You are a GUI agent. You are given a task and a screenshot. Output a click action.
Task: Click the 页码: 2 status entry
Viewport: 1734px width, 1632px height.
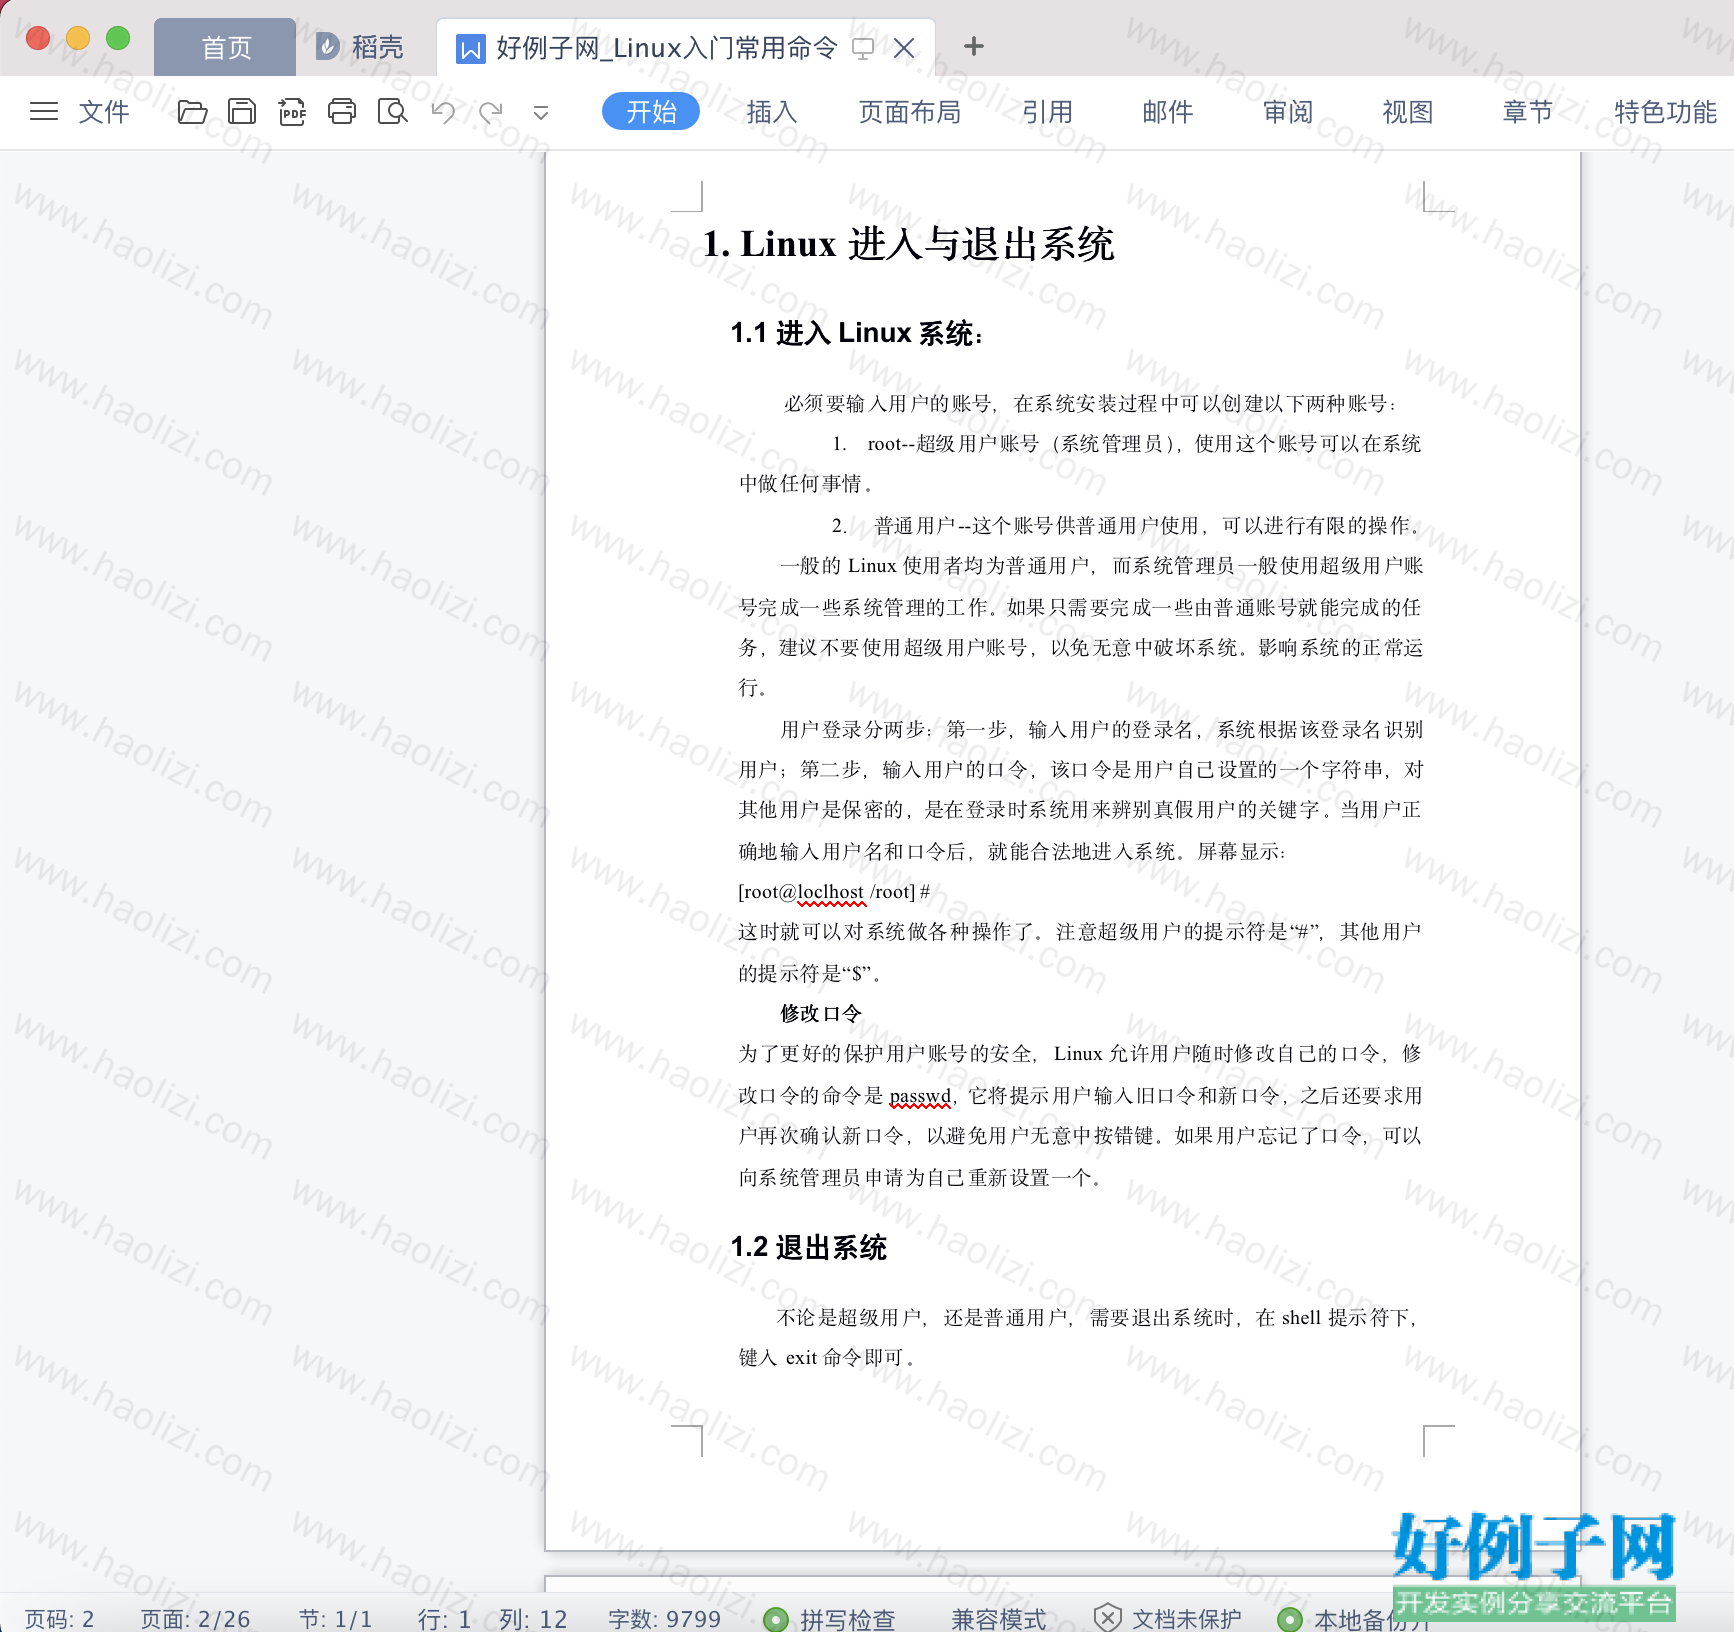click(59, 1619)
